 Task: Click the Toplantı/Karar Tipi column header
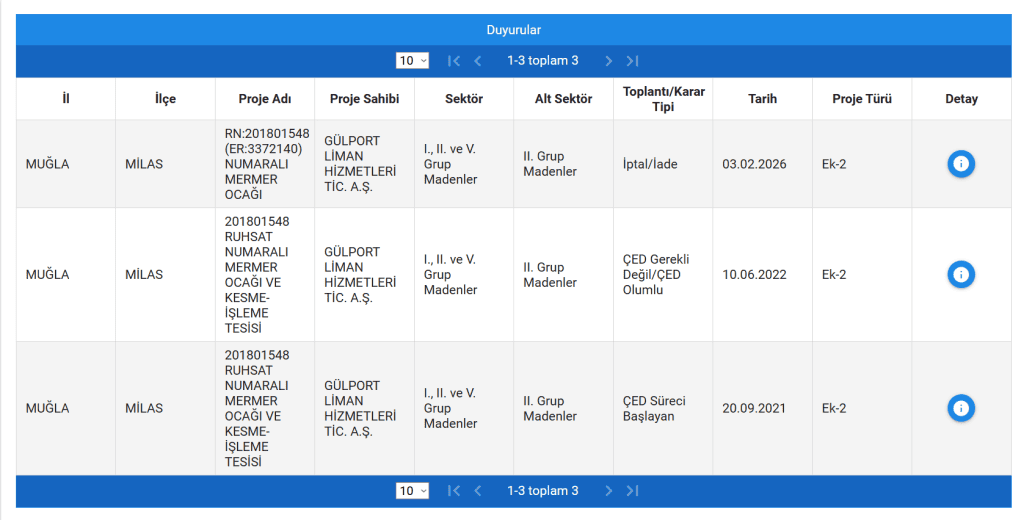point(663,99)
